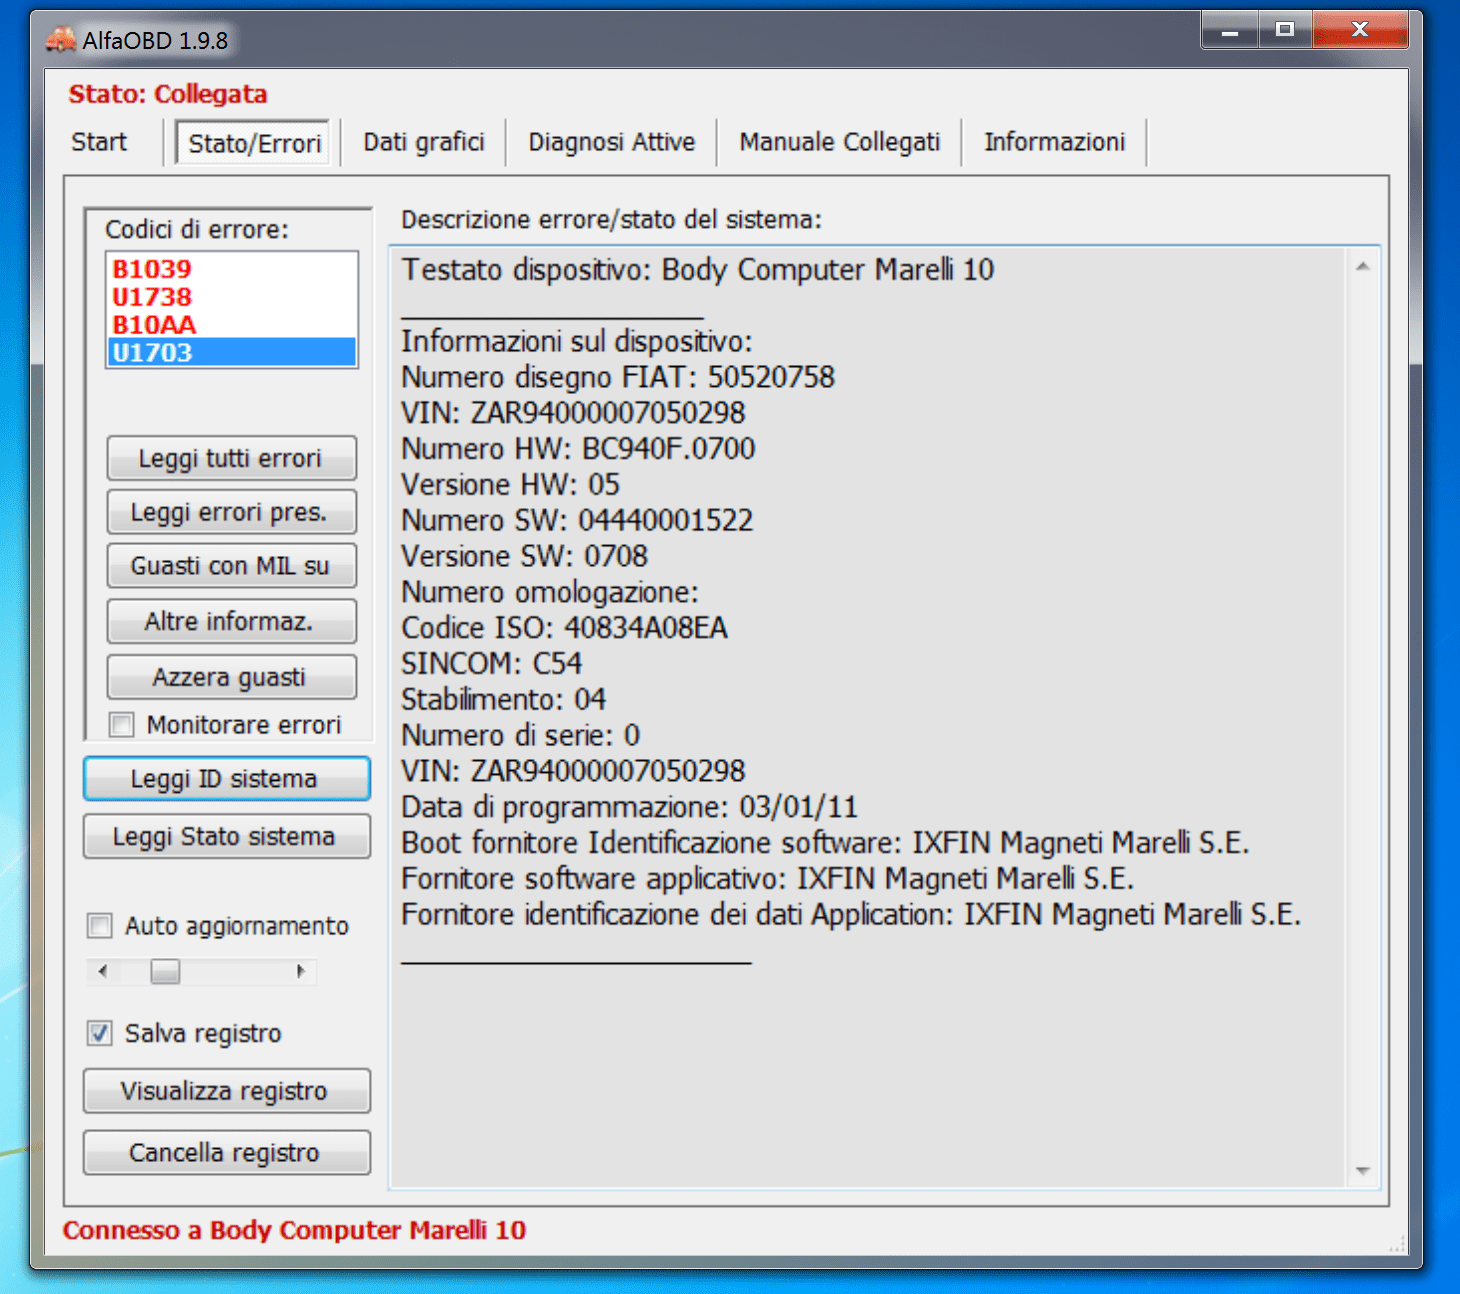Click Azzera guasti to clear faults
1460x1294 pixels.
[231, 677]
